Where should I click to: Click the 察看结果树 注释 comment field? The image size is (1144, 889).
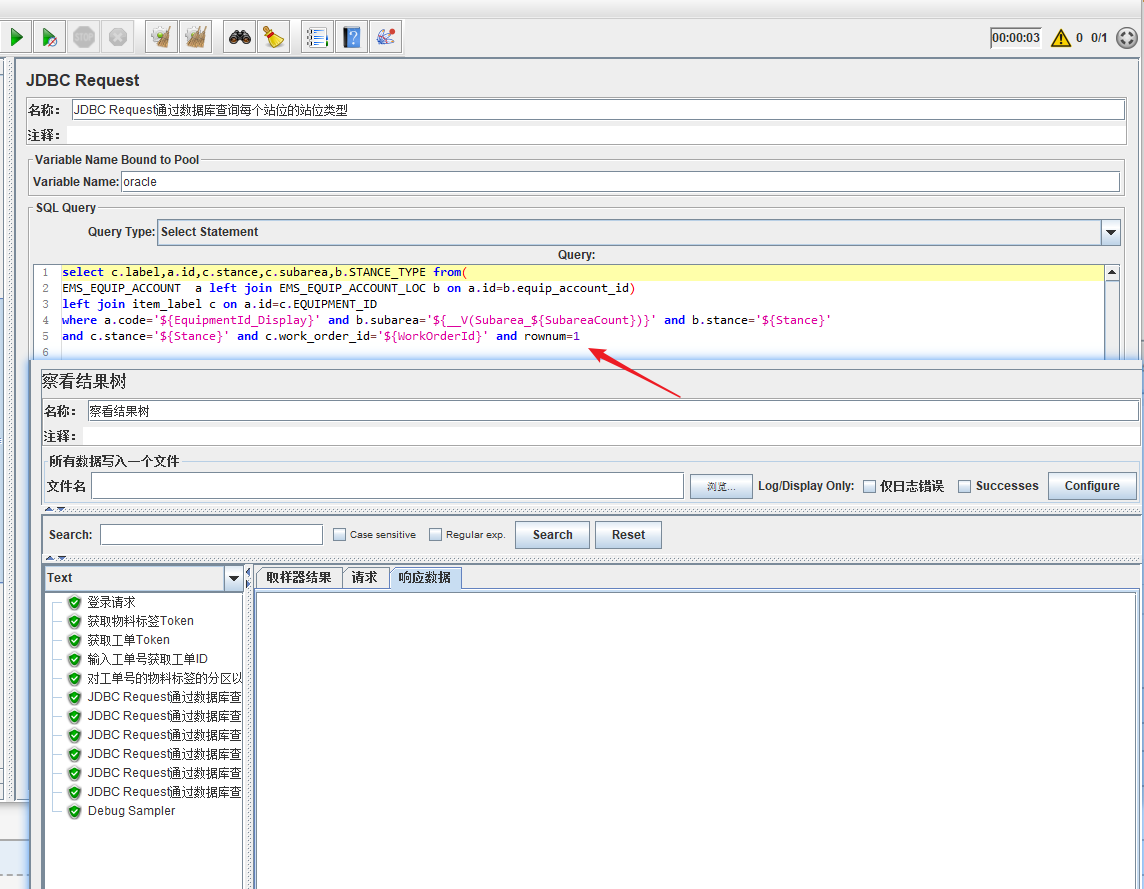[x=610, y=436]
